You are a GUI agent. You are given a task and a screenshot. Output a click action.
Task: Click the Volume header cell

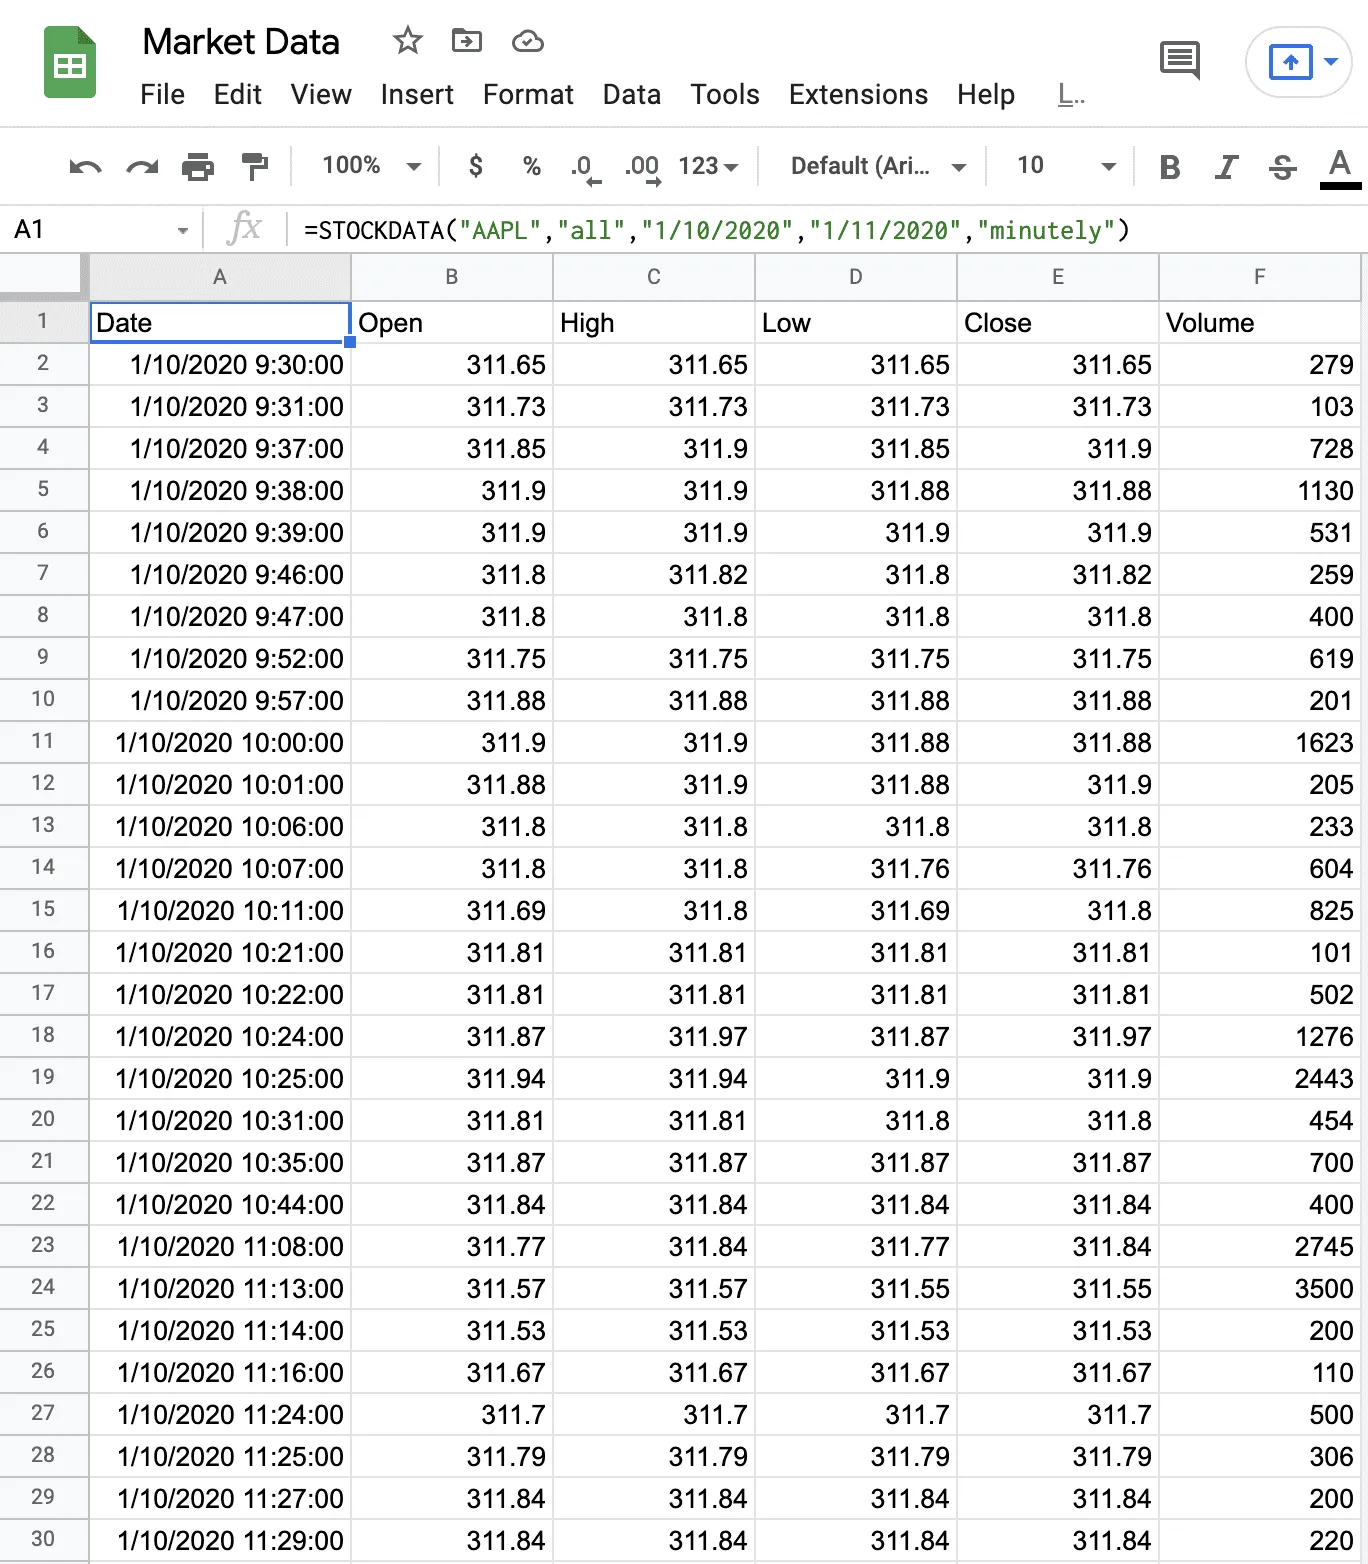tap(1260, 322)
